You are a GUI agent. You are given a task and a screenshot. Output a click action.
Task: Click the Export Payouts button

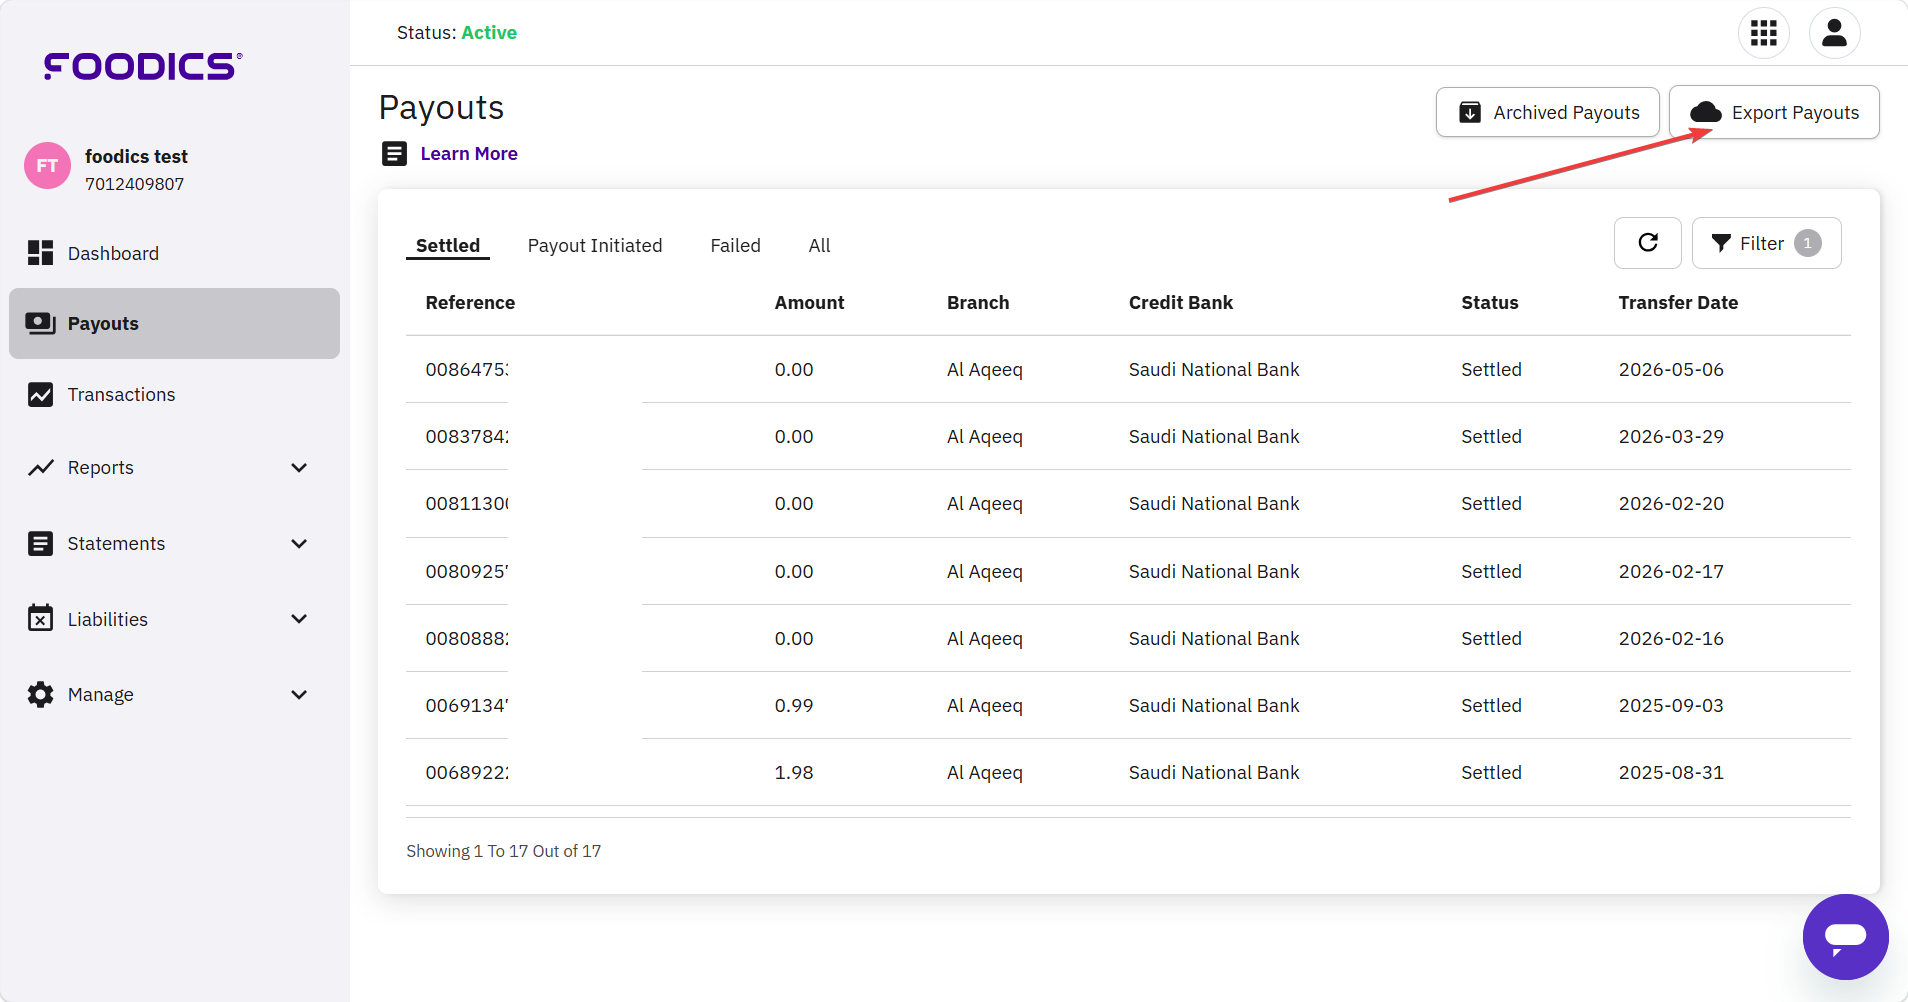(x=1774, y=112)
